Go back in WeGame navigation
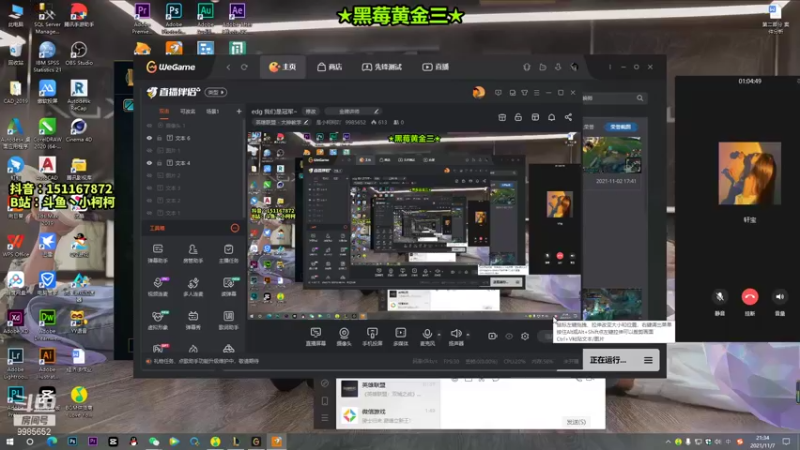 point(228,67)
